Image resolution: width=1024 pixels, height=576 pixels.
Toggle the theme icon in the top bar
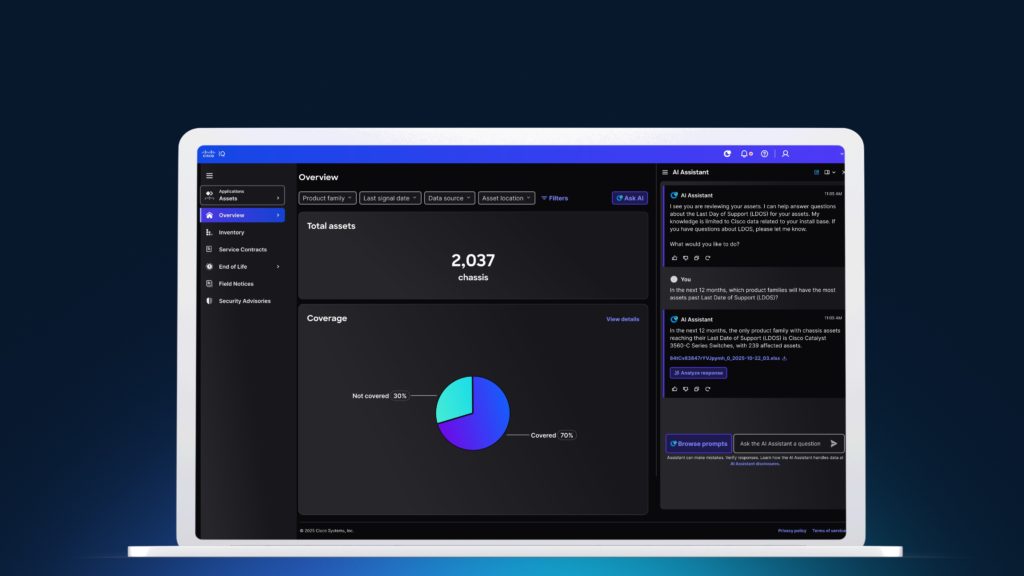[x=726, y=154]
